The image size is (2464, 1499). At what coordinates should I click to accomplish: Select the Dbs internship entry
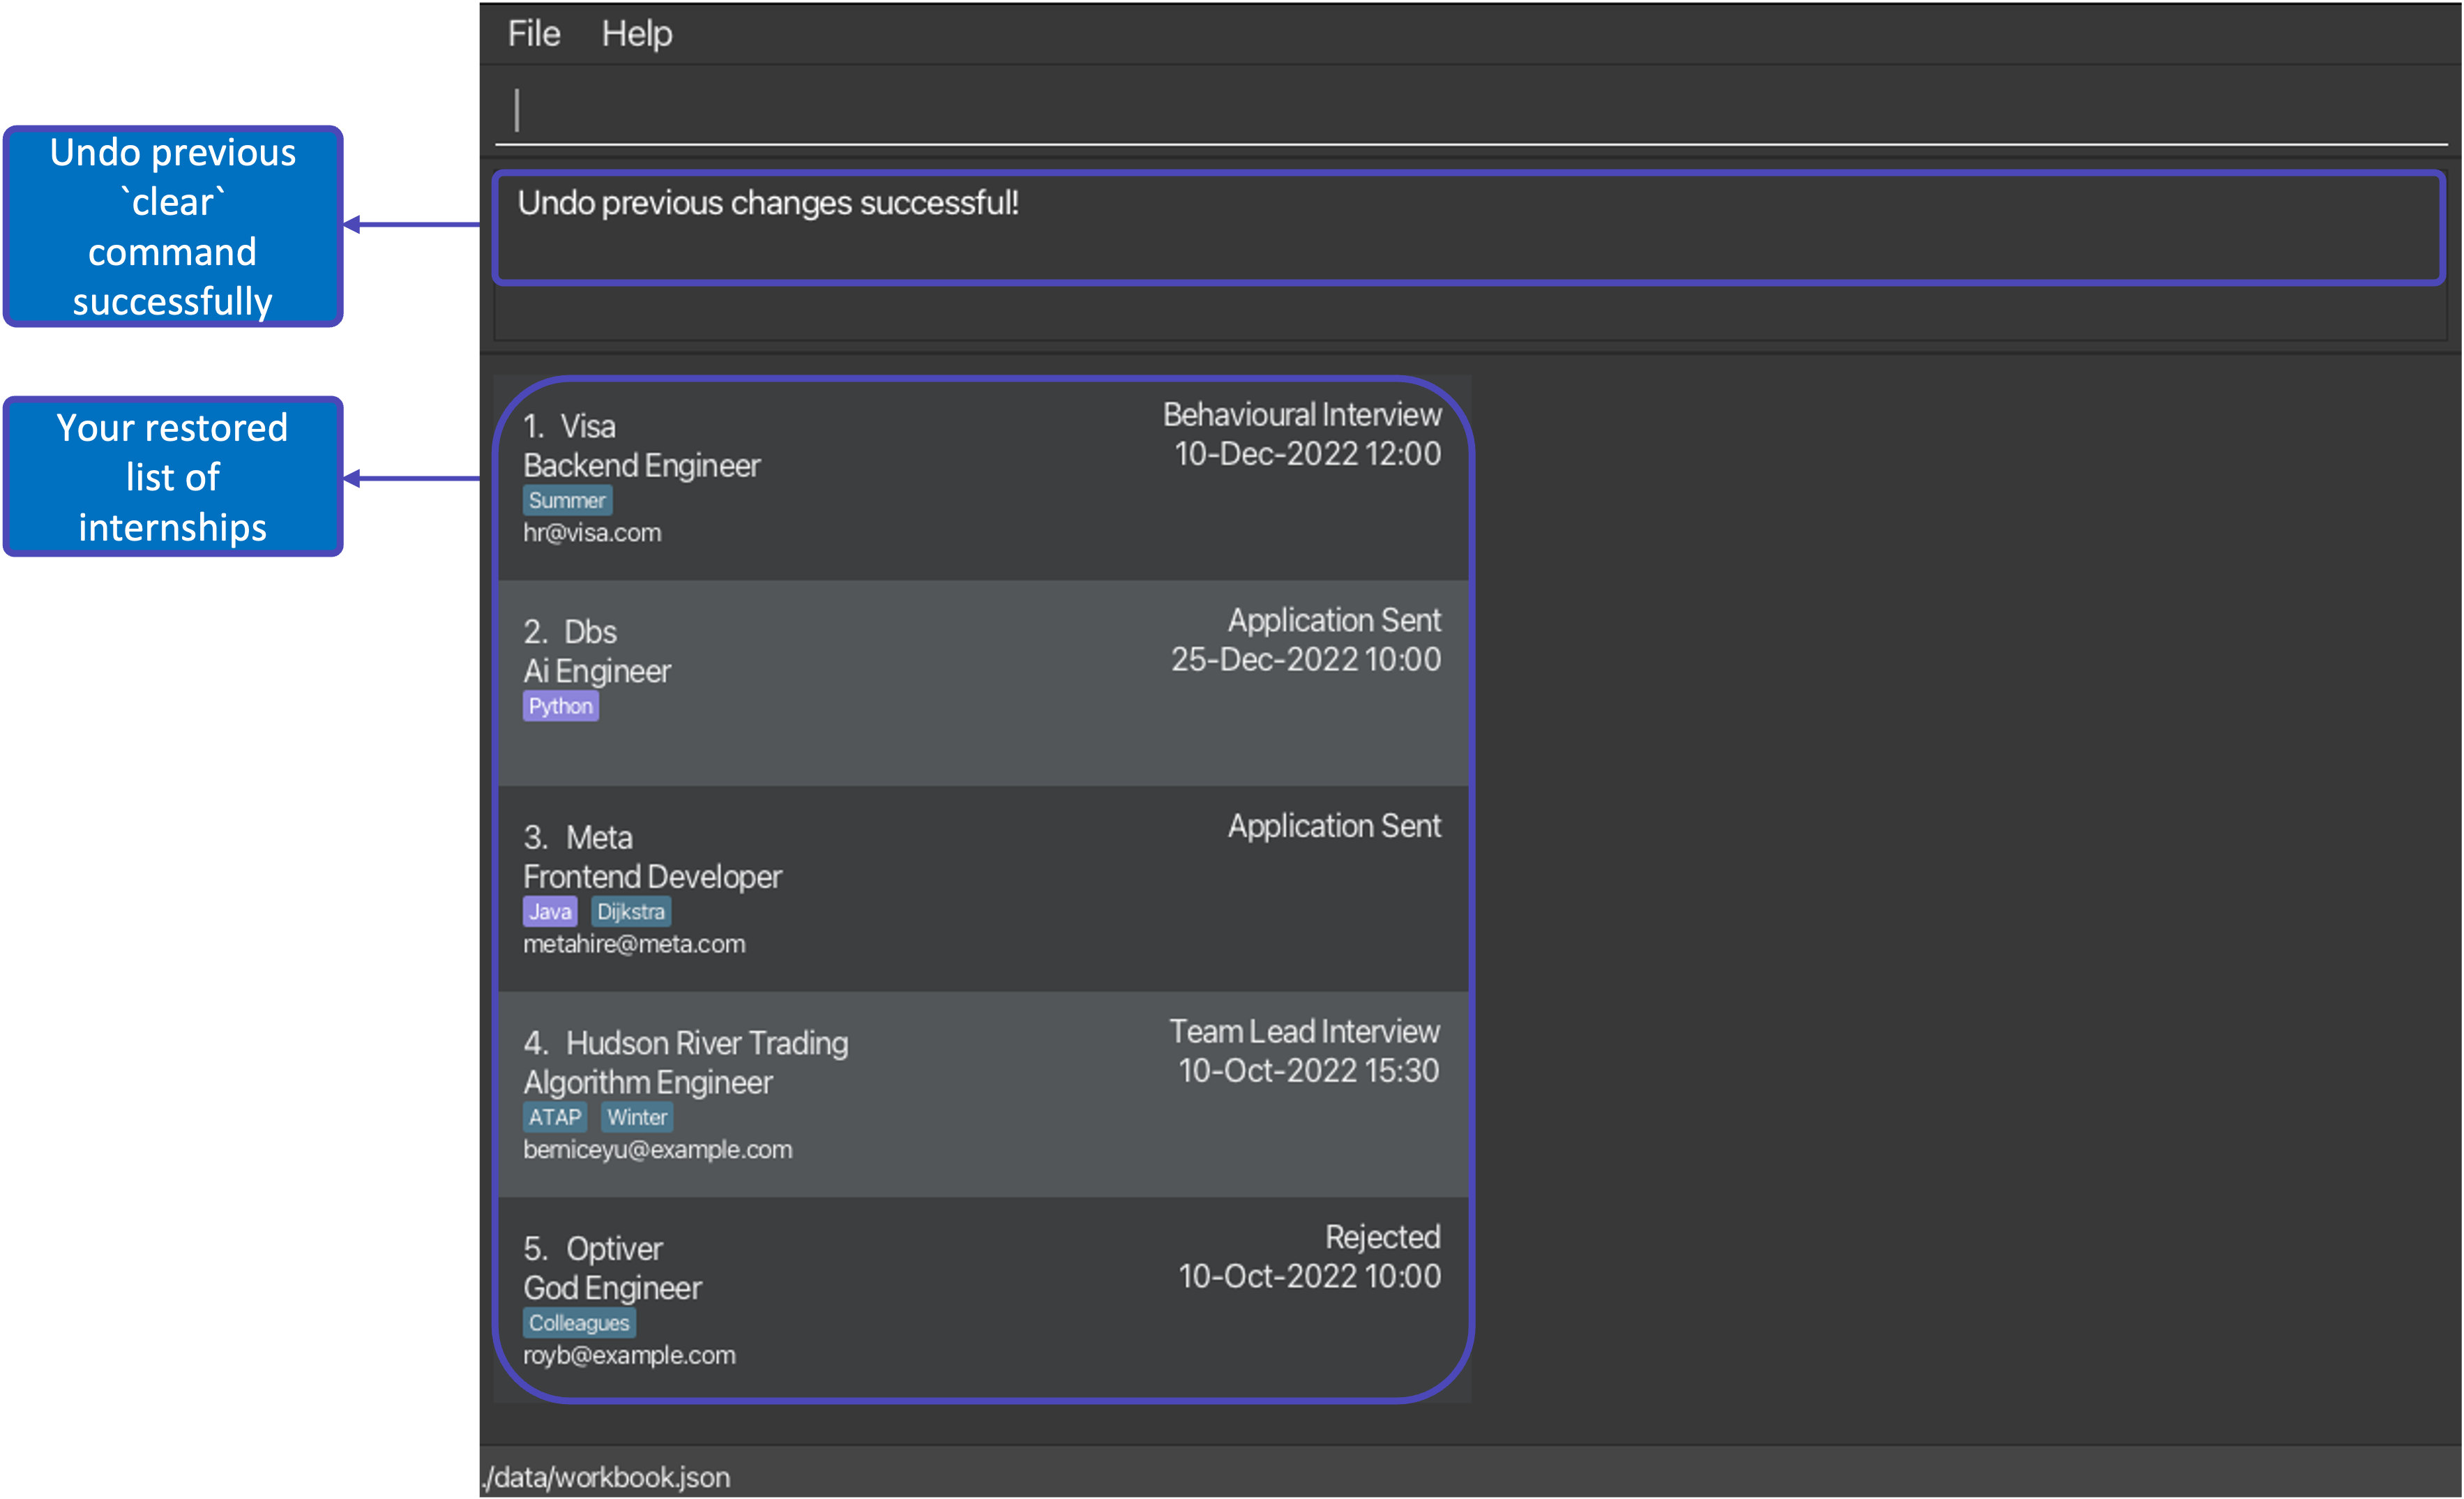coord(984,683)
